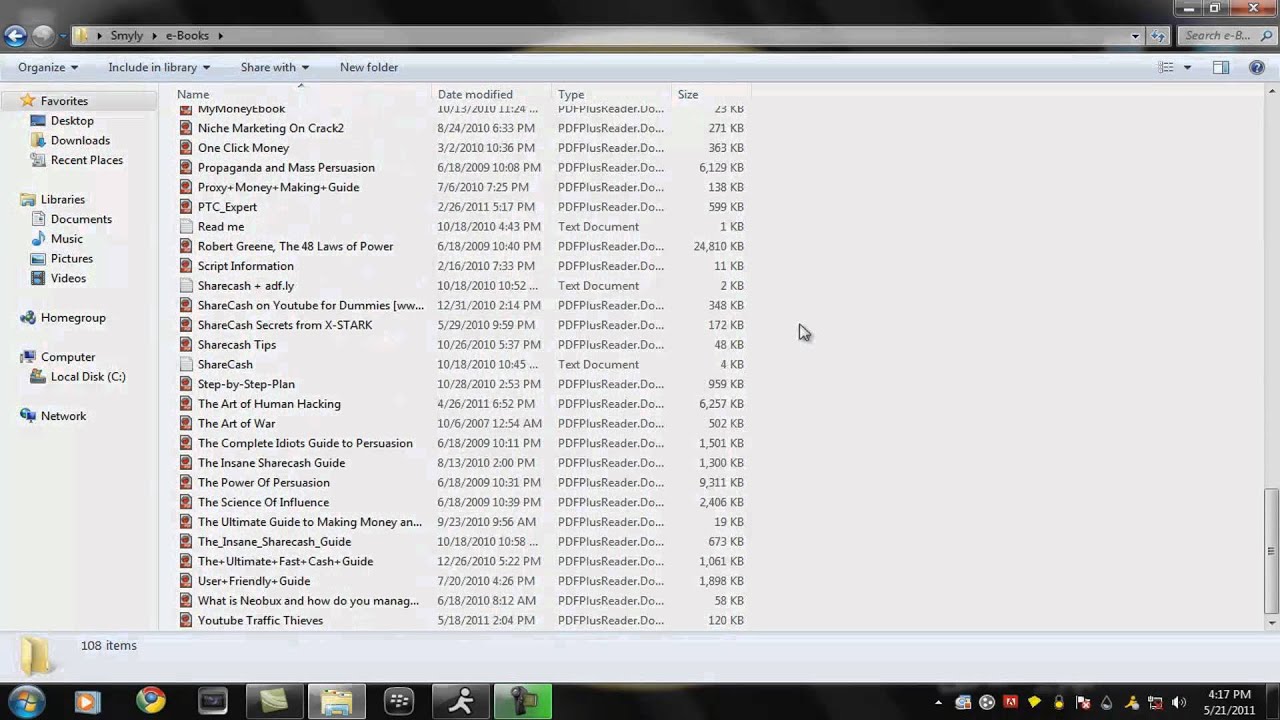1280x720 pixels.
Task: Click the Downloads folder icon
Action: (38, 141)
